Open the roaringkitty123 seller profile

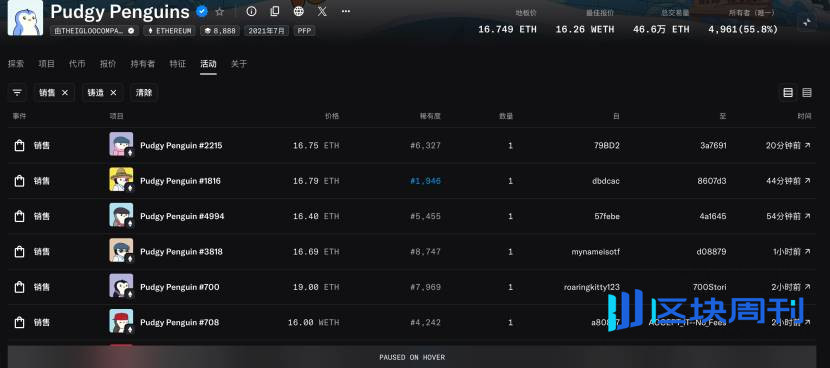pyautogui.click(x=592, y=287)
